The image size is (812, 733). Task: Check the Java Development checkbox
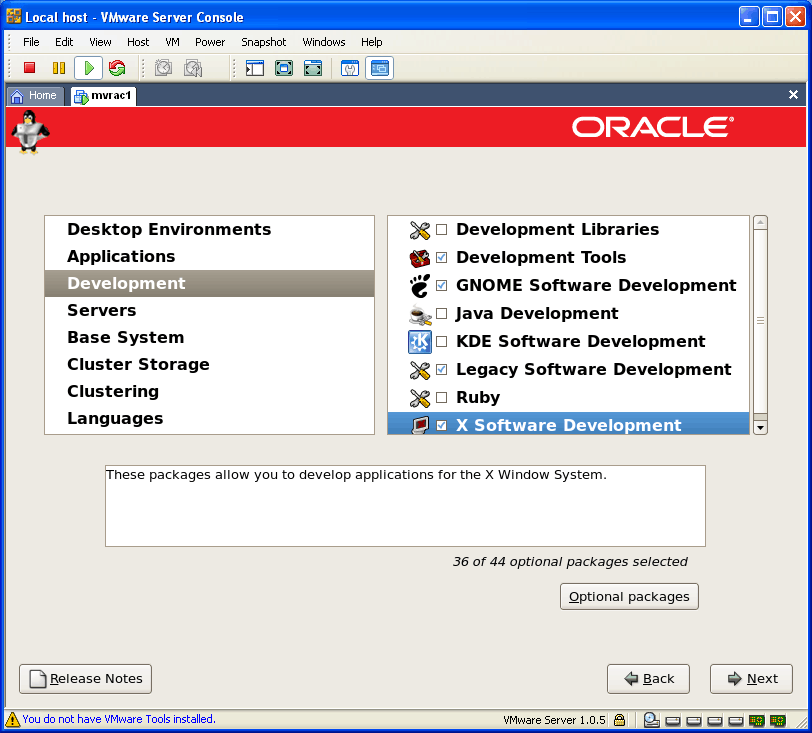coord(442,314)
